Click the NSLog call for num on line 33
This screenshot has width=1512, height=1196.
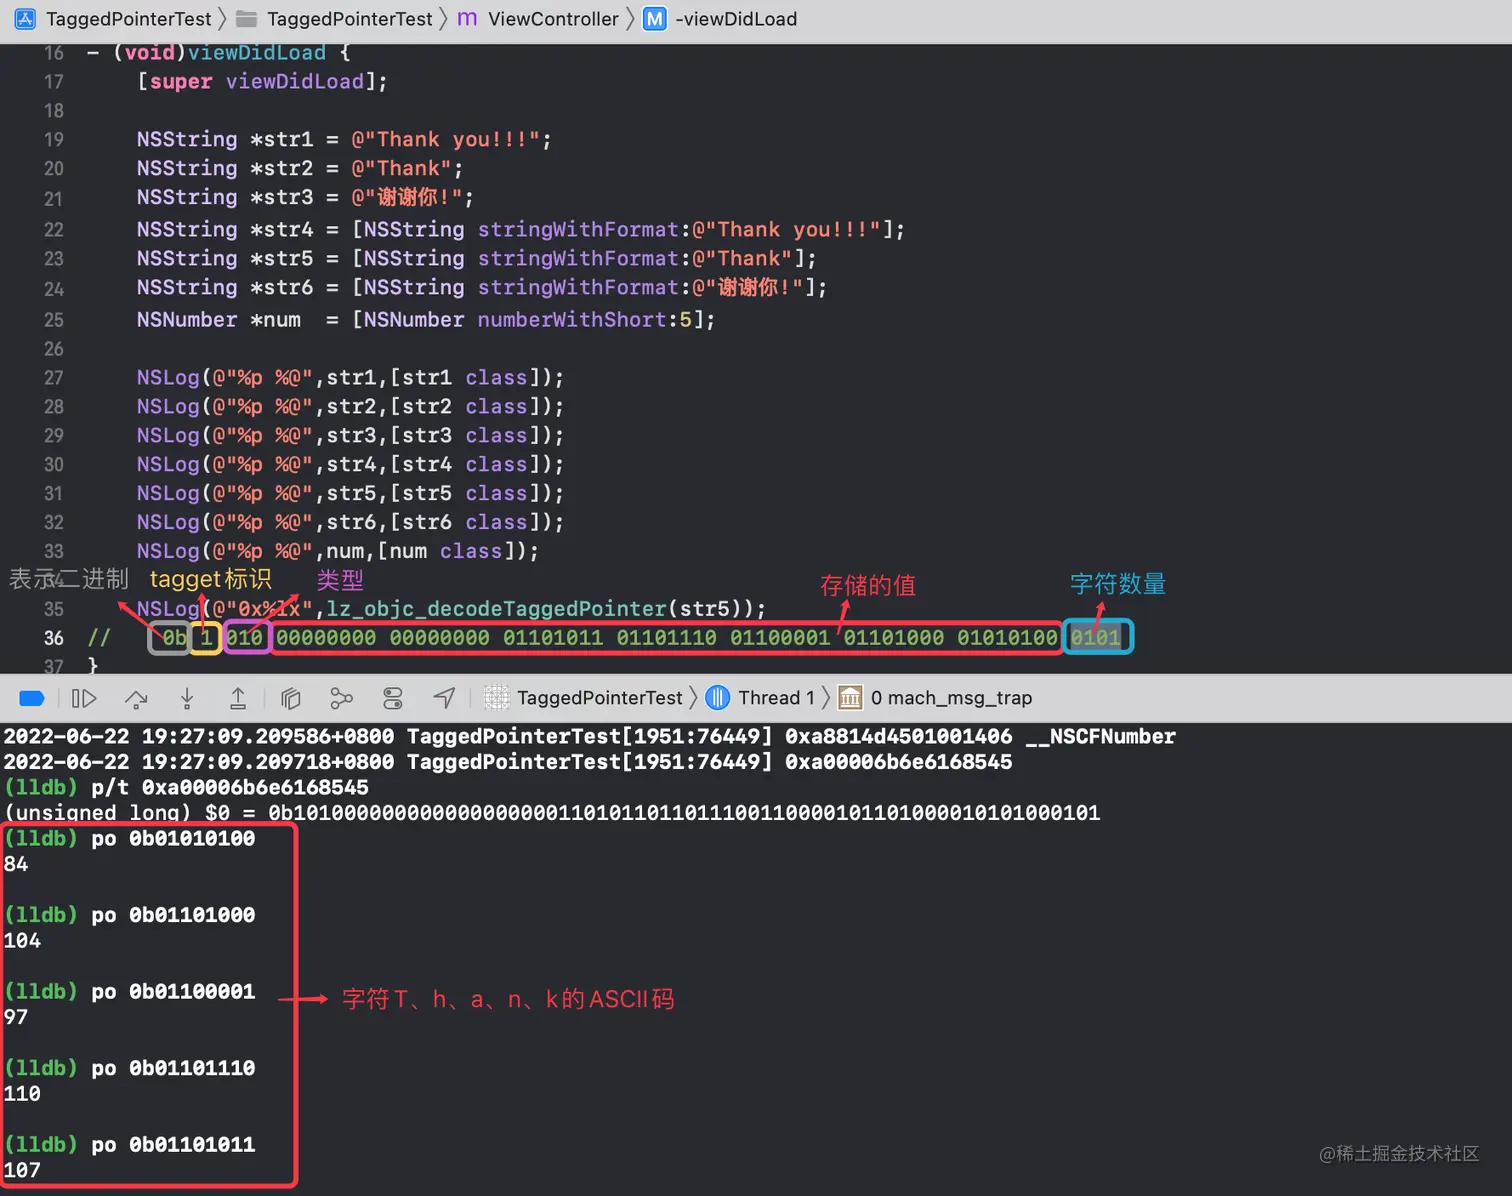(338, 551)
